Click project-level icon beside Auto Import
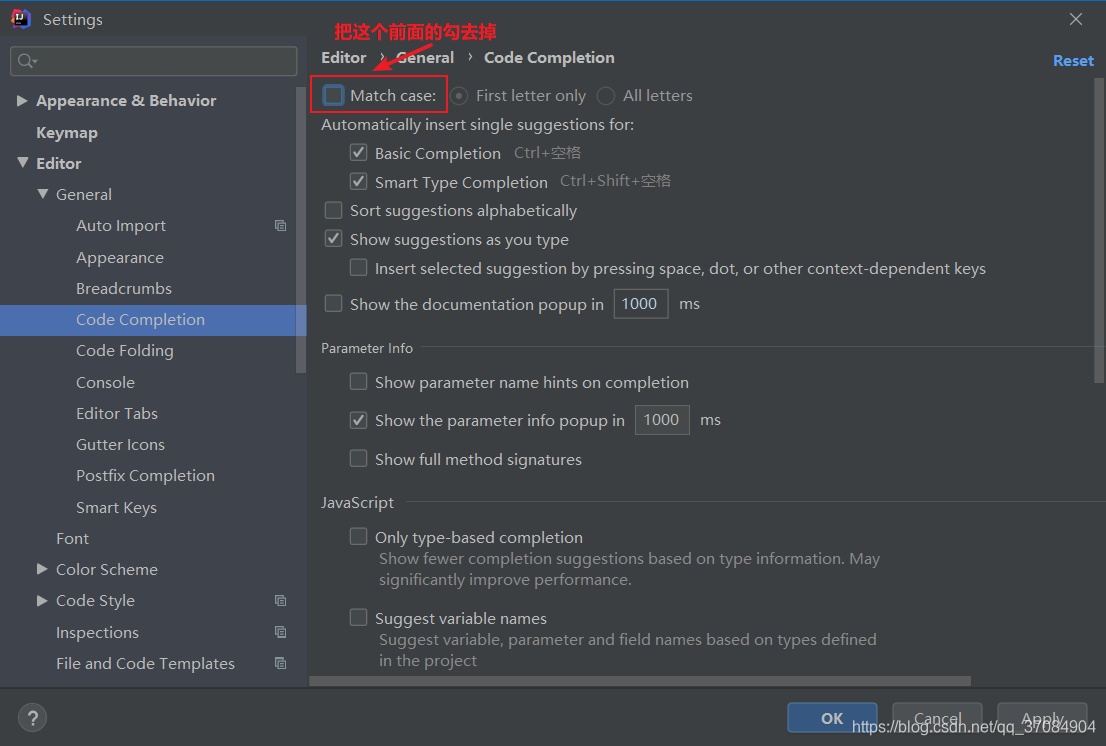The image size is (1106, 746). [x=281, y=226]
